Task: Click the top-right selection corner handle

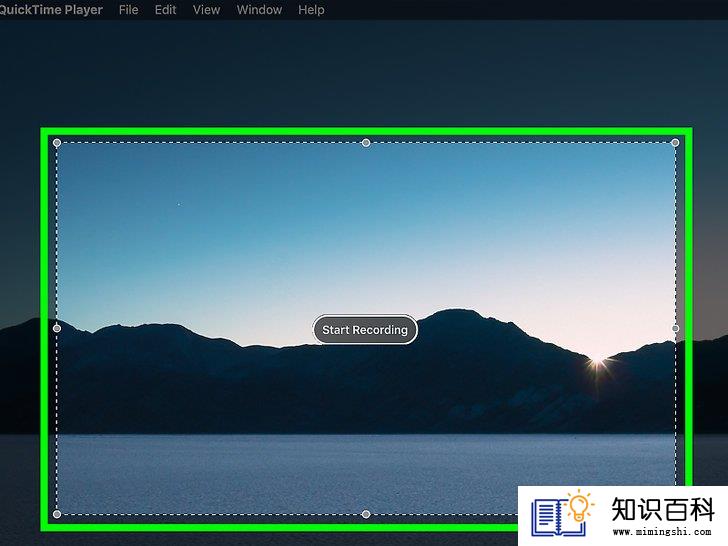Action: coord(675,143)
